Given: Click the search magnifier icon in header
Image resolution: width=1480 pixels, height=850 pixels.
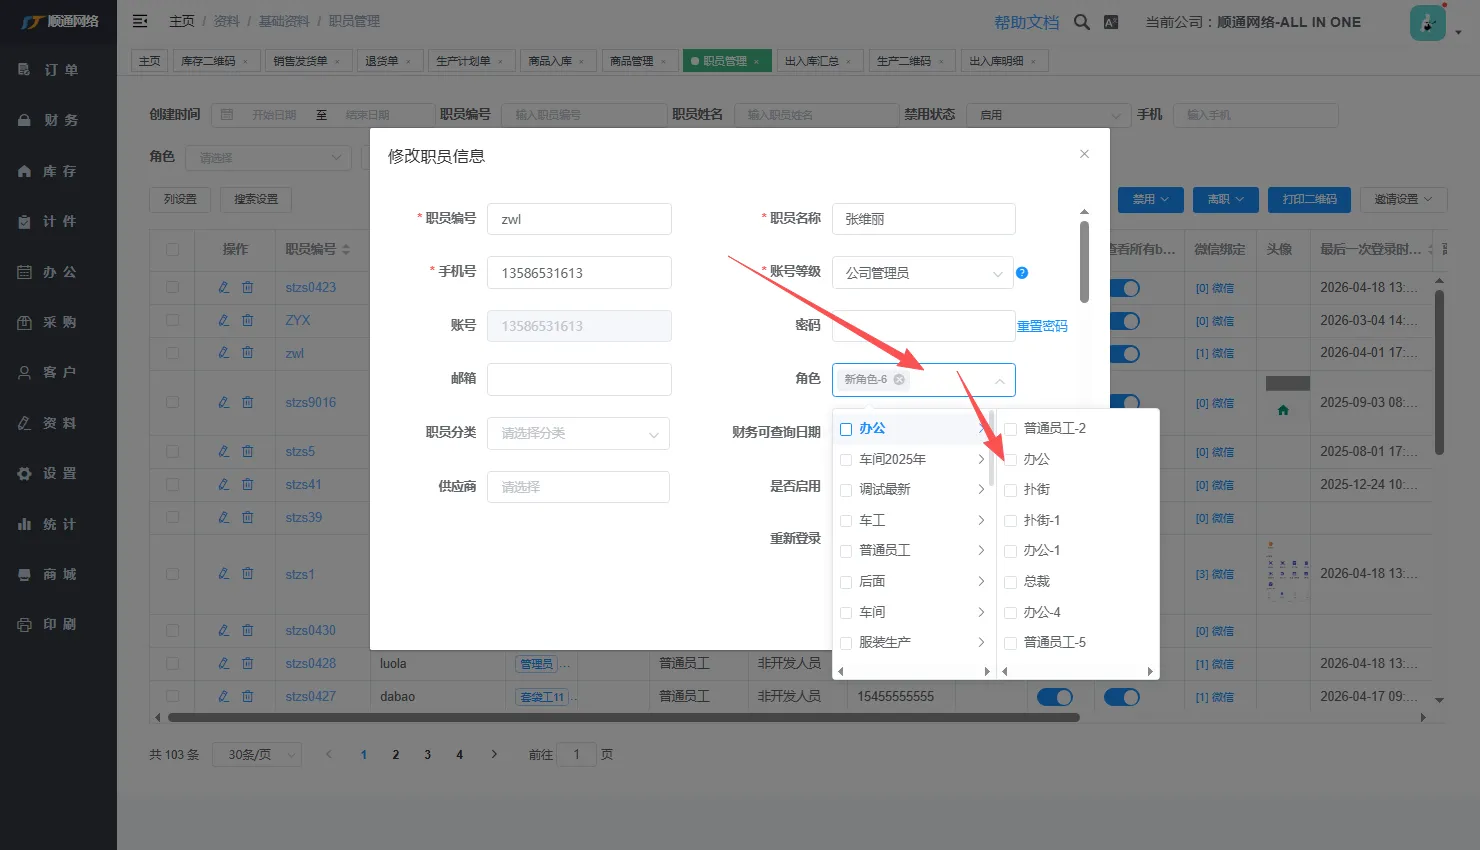Looking at the screenshot, I should click(x=1081, y=22).
